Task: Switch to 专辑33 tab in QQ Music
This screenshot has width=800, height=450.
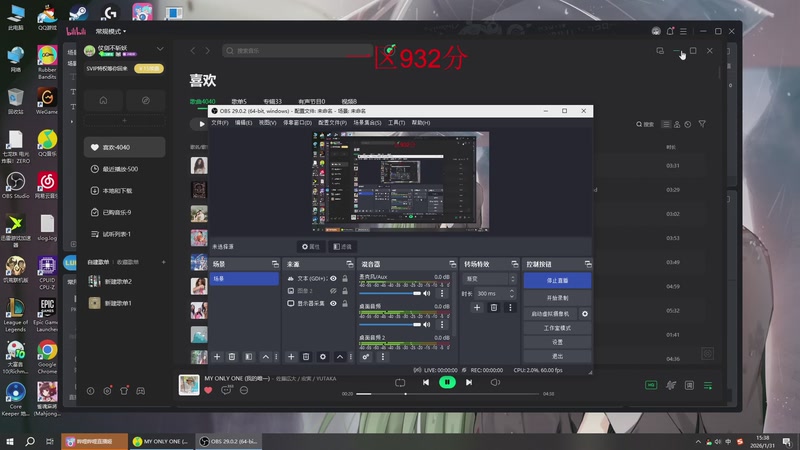Action: click(x=272, y=102)
